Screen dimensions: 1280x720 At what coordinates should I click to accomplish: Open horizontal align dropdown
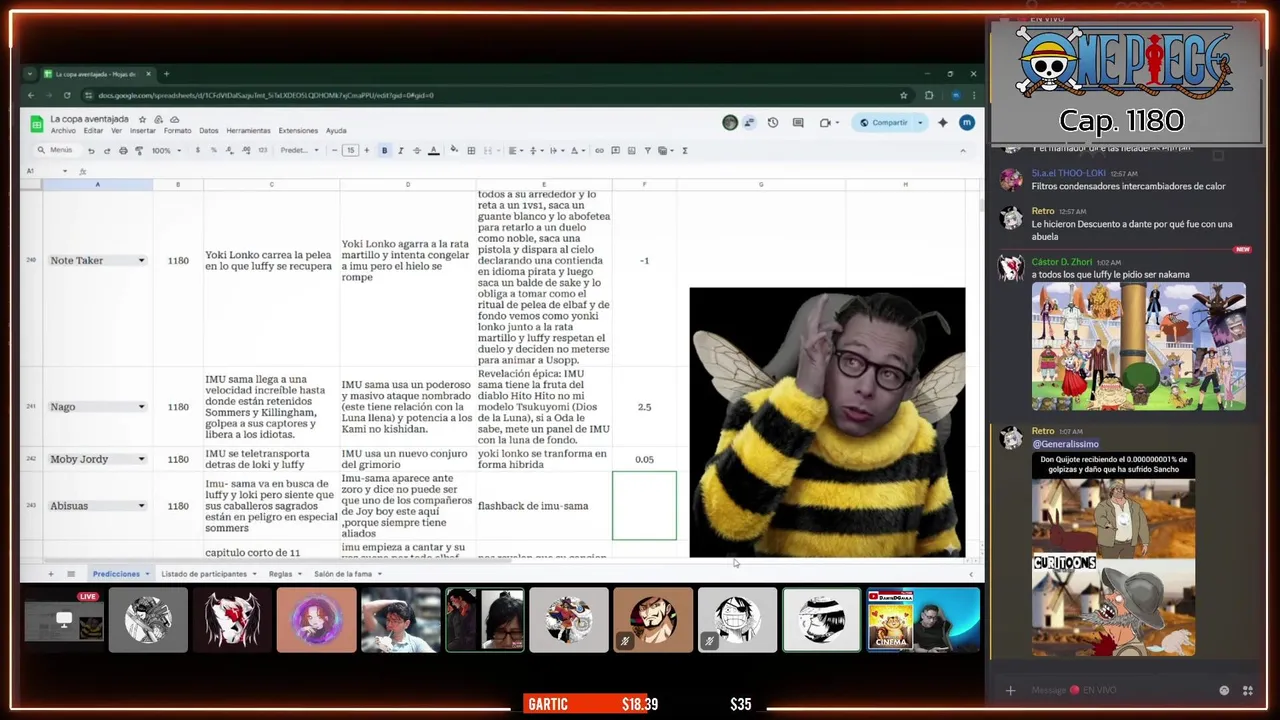point(514,150)
